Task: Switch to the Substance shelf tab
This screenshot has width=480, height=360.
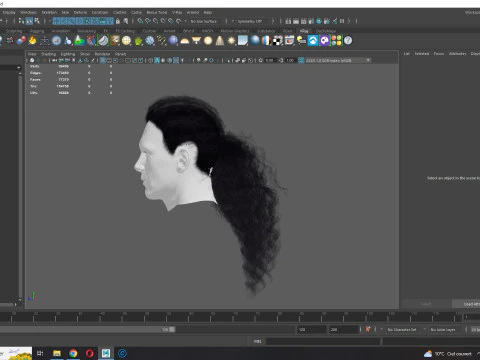Action: pyautogui.click(x=266, y=31)
